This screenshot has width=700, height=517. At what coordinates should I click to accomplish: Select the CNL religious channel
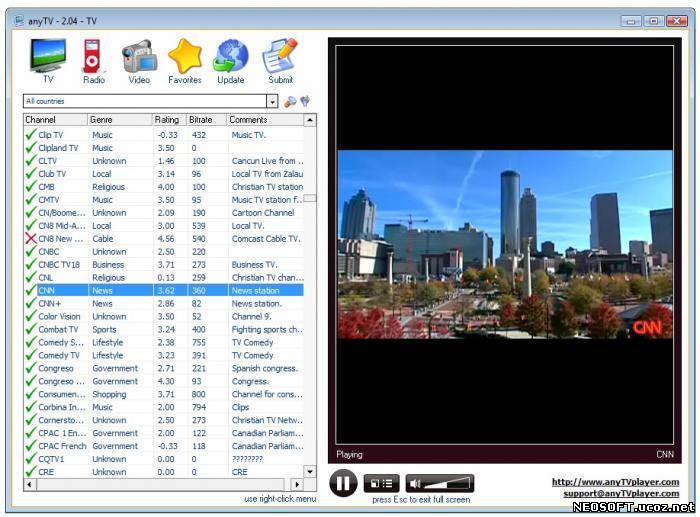pyautogui.click(x=164, y=277)
